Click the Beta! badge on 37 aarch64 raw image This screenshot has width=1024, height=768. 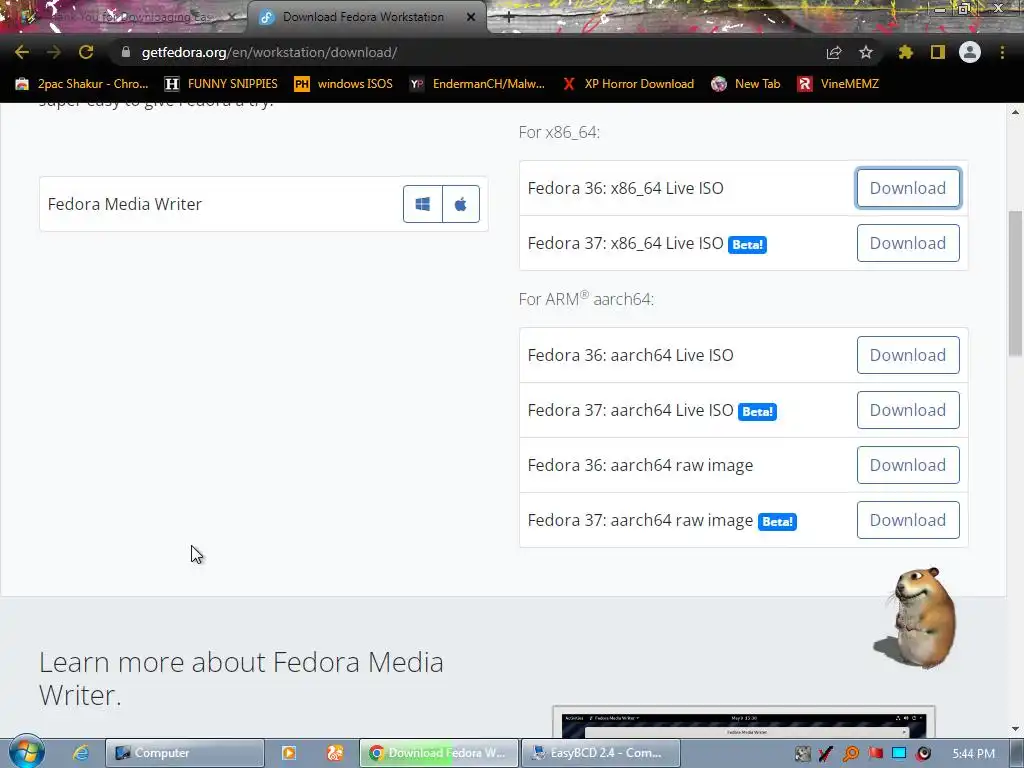pos(777,521)
